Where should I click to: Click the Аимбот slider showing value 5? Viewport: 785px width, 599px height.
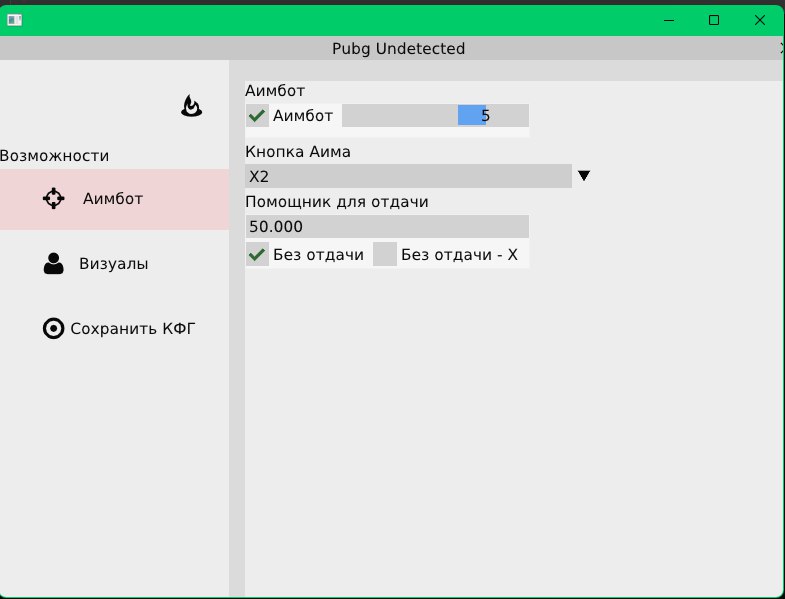435,115
